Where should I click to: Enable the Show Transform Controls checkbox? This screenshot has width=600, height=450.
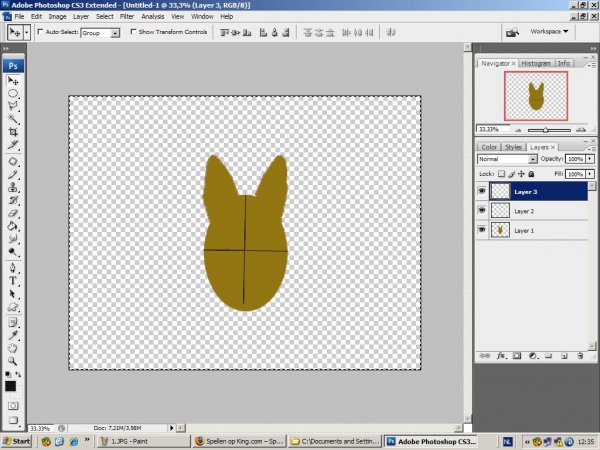click(133, 32)
